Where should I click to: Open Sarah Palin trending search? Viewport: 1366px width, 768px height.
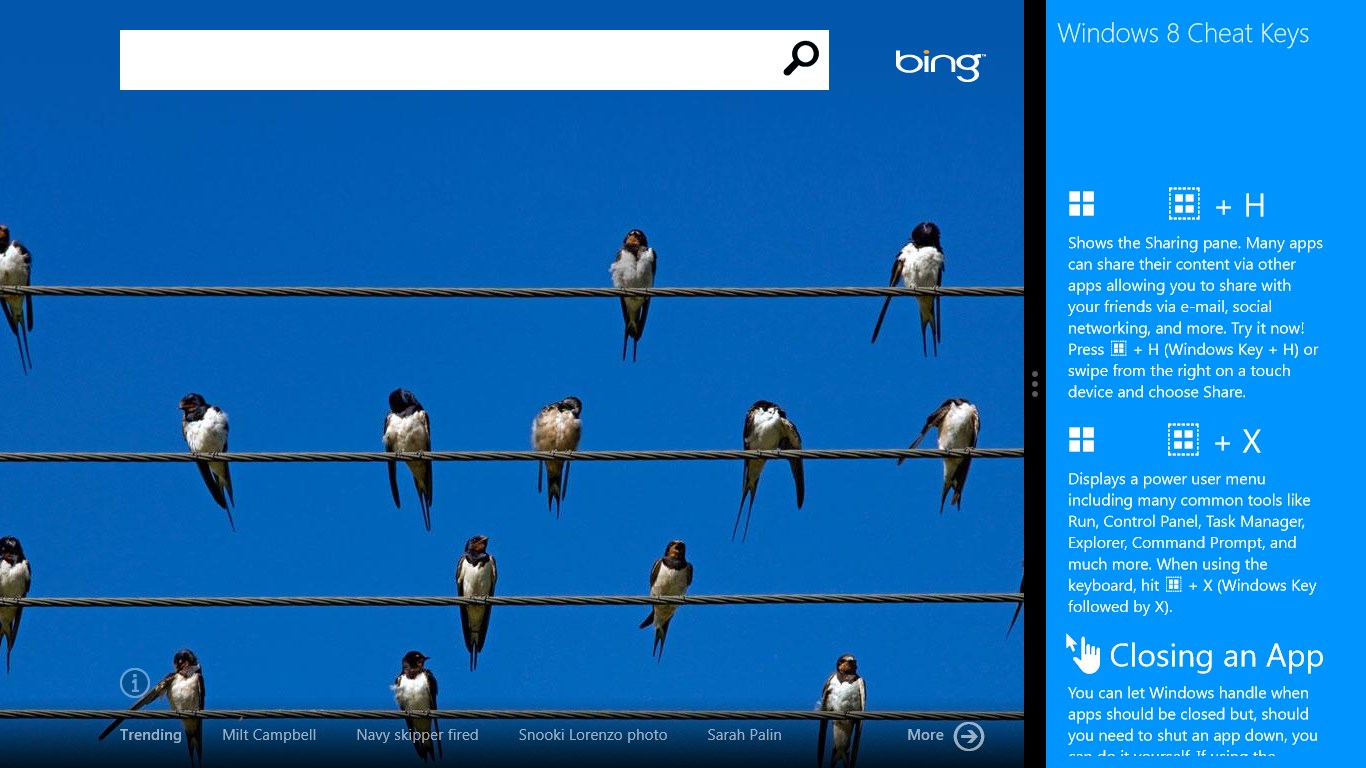tap(744, 735)
